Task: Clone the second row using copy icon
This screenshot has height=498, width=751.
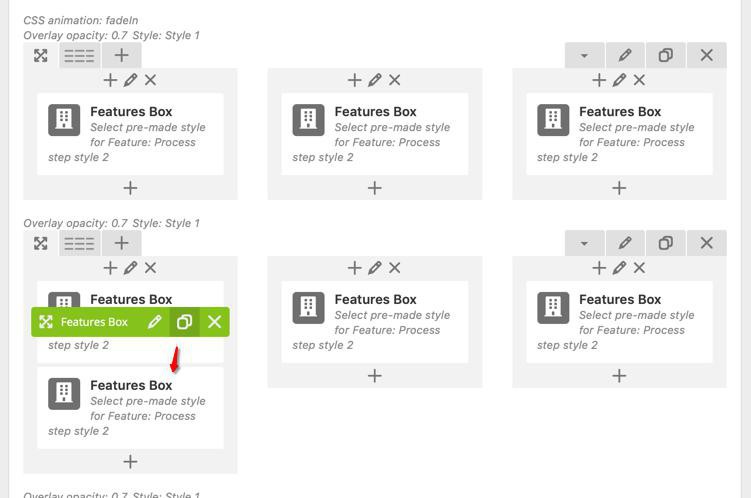Action: pos(666,243)
